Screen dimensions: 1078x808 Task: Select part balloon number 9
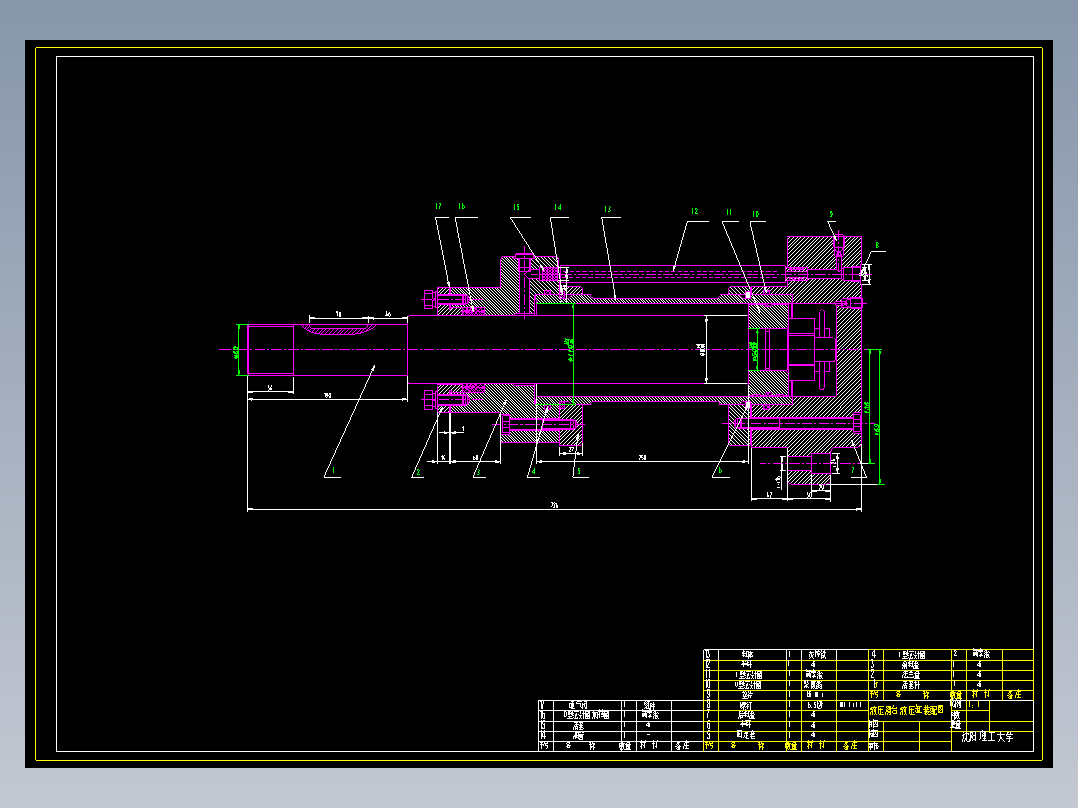point(831,215)
